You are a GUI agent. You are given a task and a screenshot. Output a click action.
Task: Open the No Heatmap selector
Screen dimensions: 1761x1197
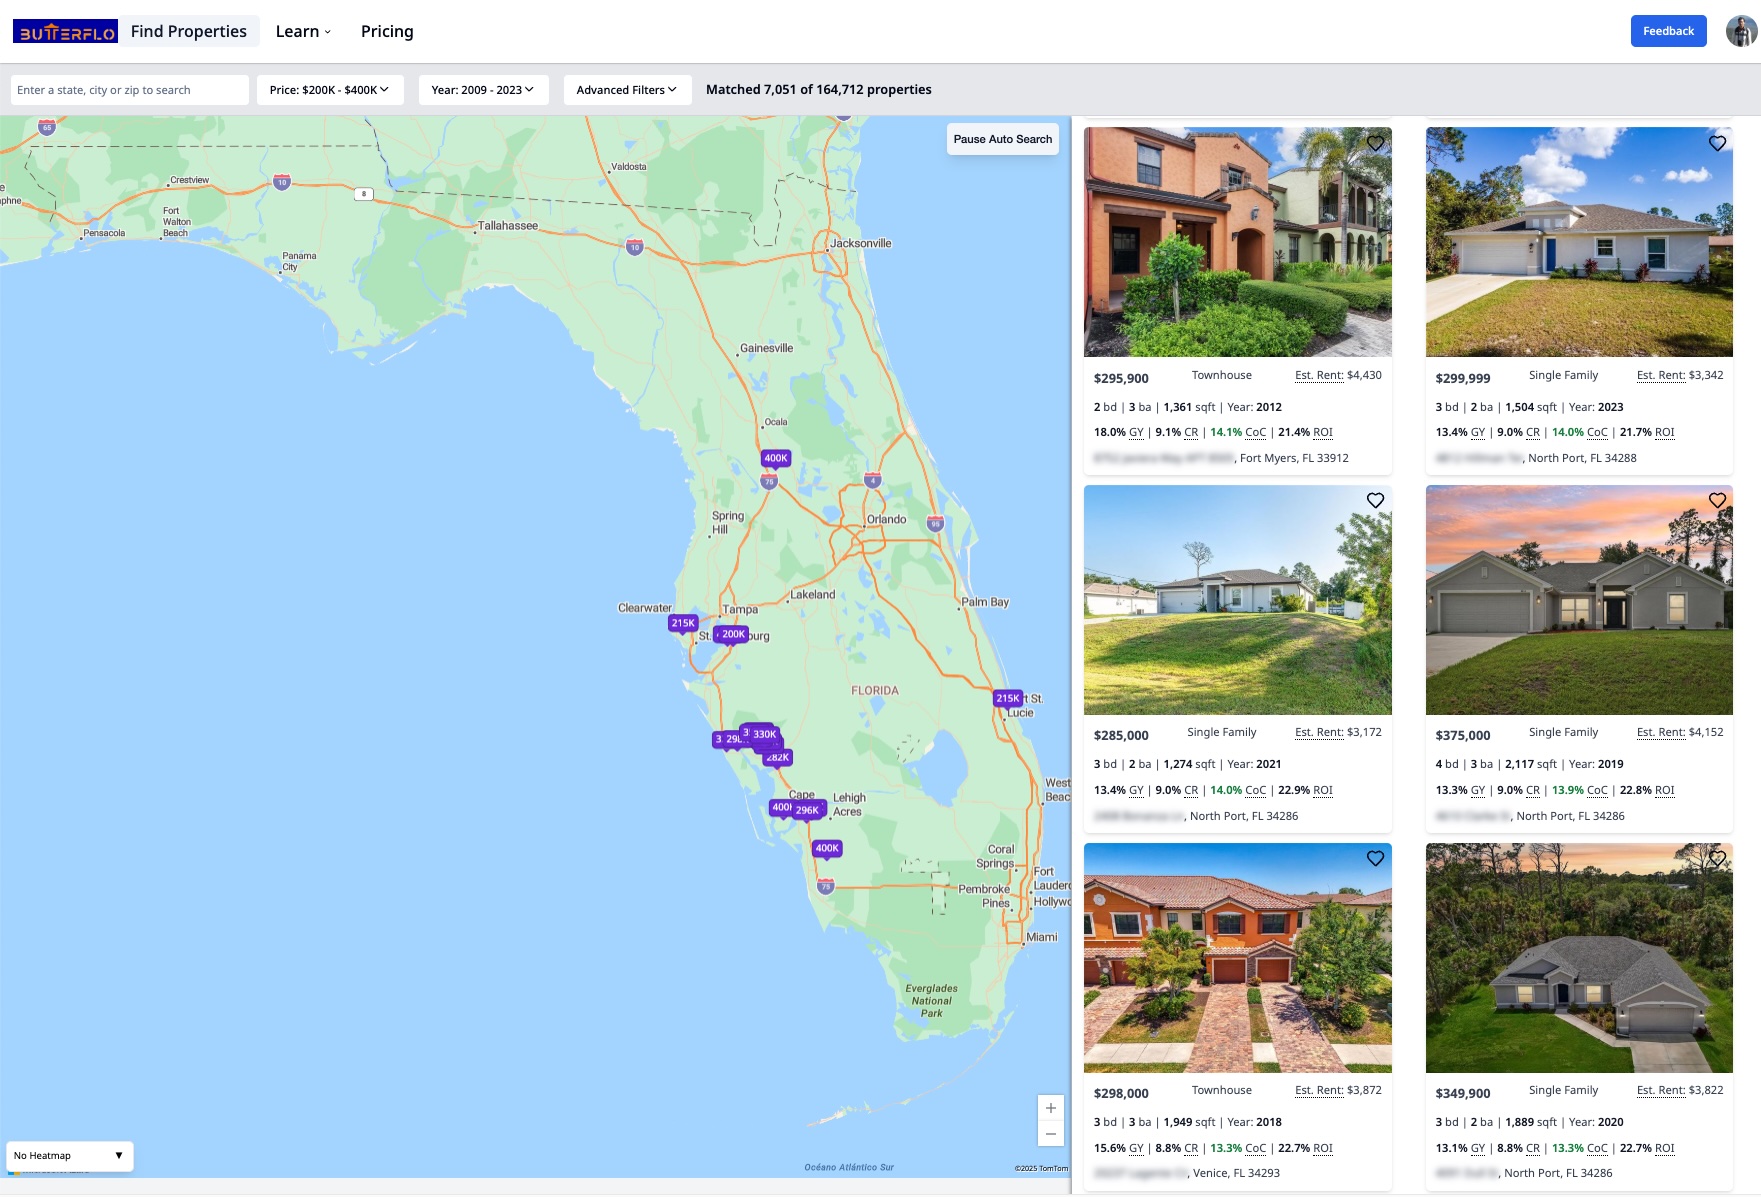coord(69,1155)
